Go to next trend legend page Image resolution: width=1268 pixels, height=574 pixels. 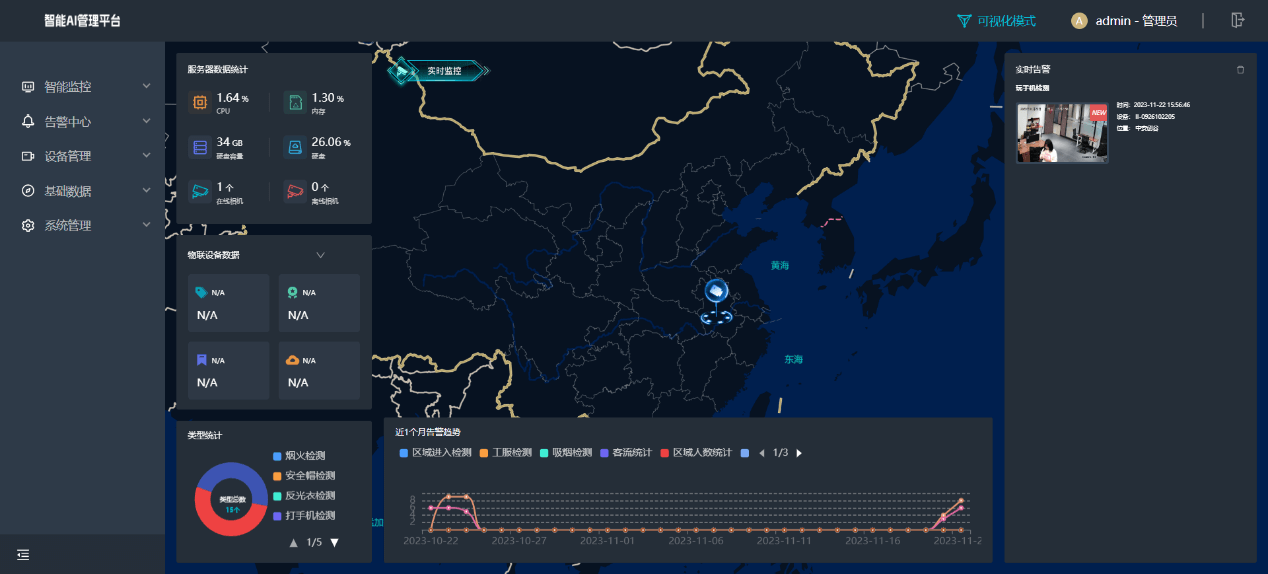799,453
